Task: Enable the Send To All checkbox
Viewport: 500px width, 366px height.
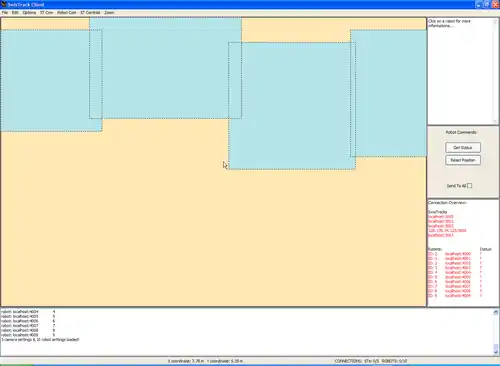Action: tap(469, 186)
